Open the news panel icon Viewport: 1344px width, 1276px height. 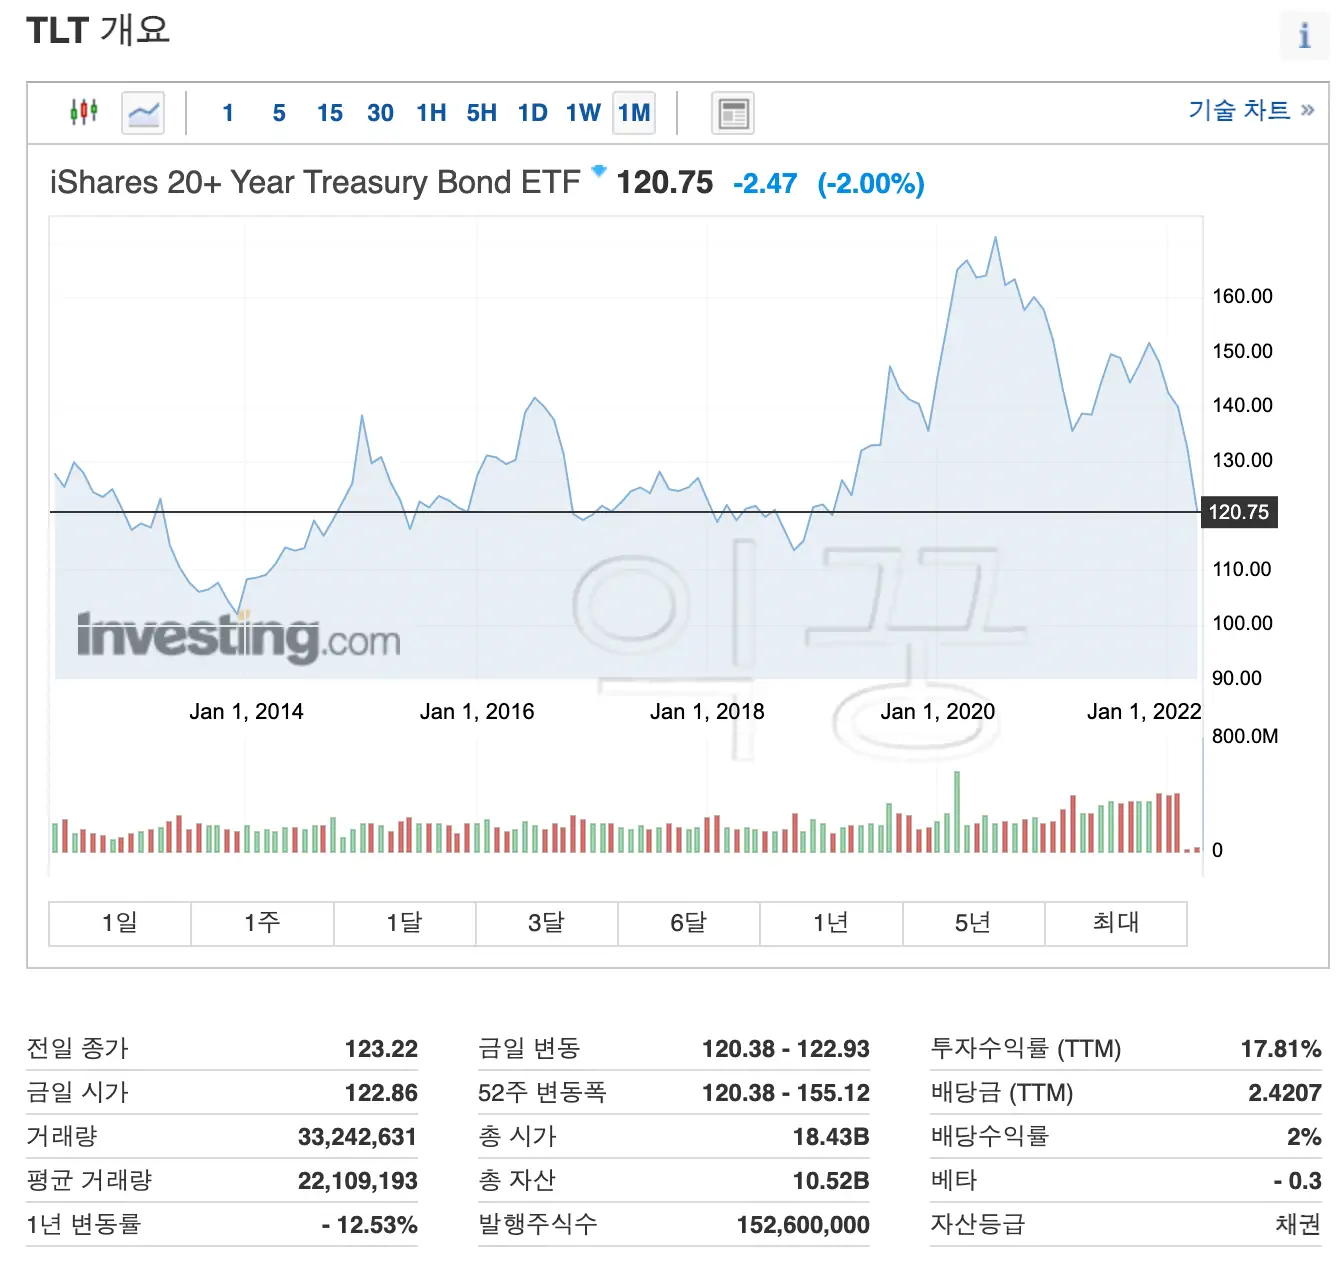pyautogui.click(x=731, y=112)
